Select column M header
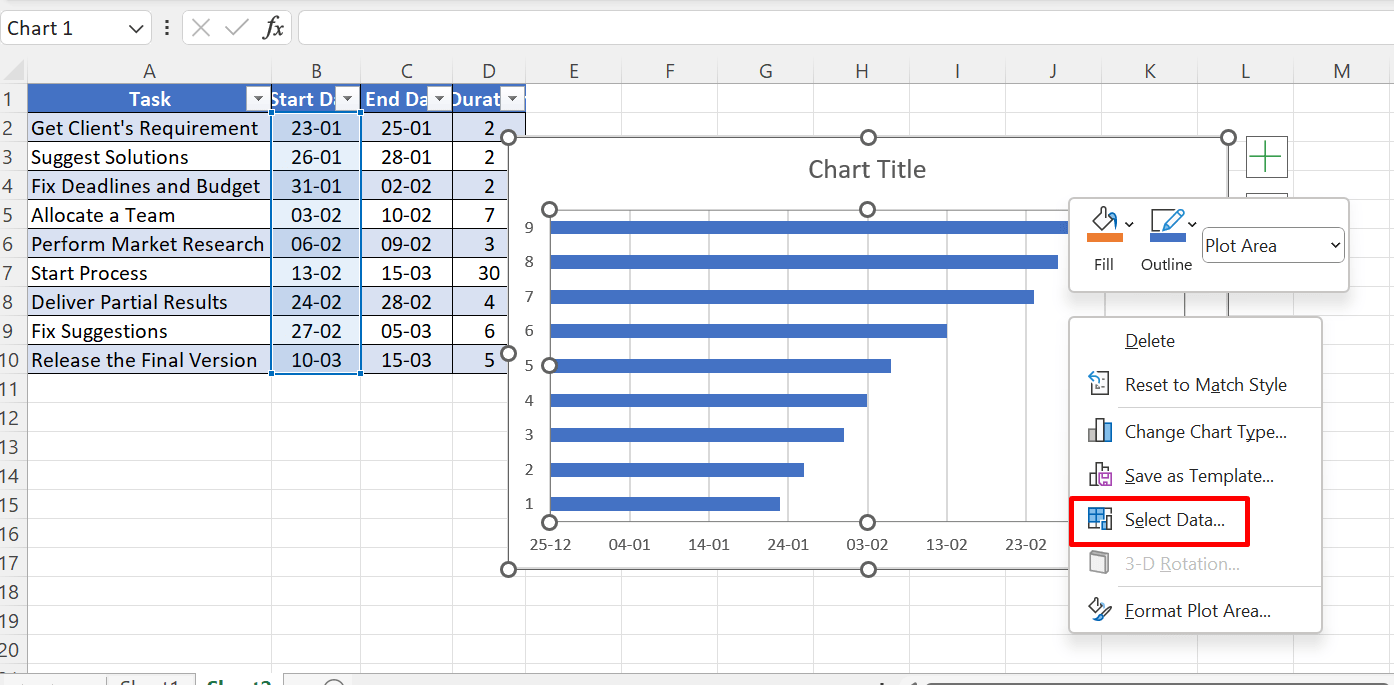 pos(1342,71)
